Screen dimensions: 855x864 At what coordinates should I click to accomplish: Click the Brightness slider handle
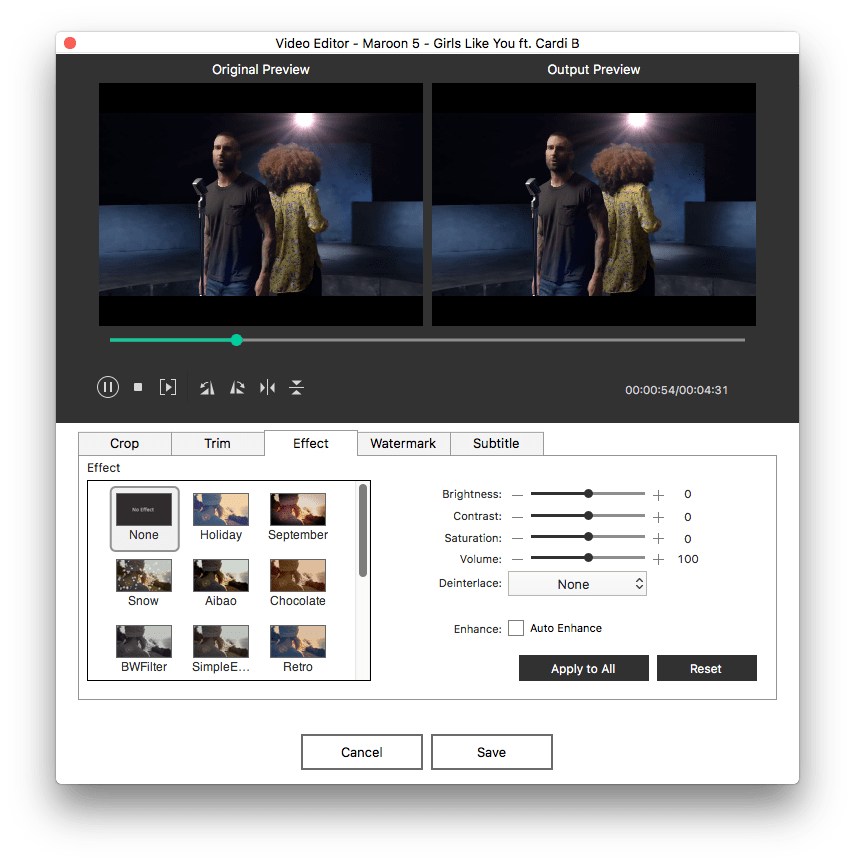point(588,494)
